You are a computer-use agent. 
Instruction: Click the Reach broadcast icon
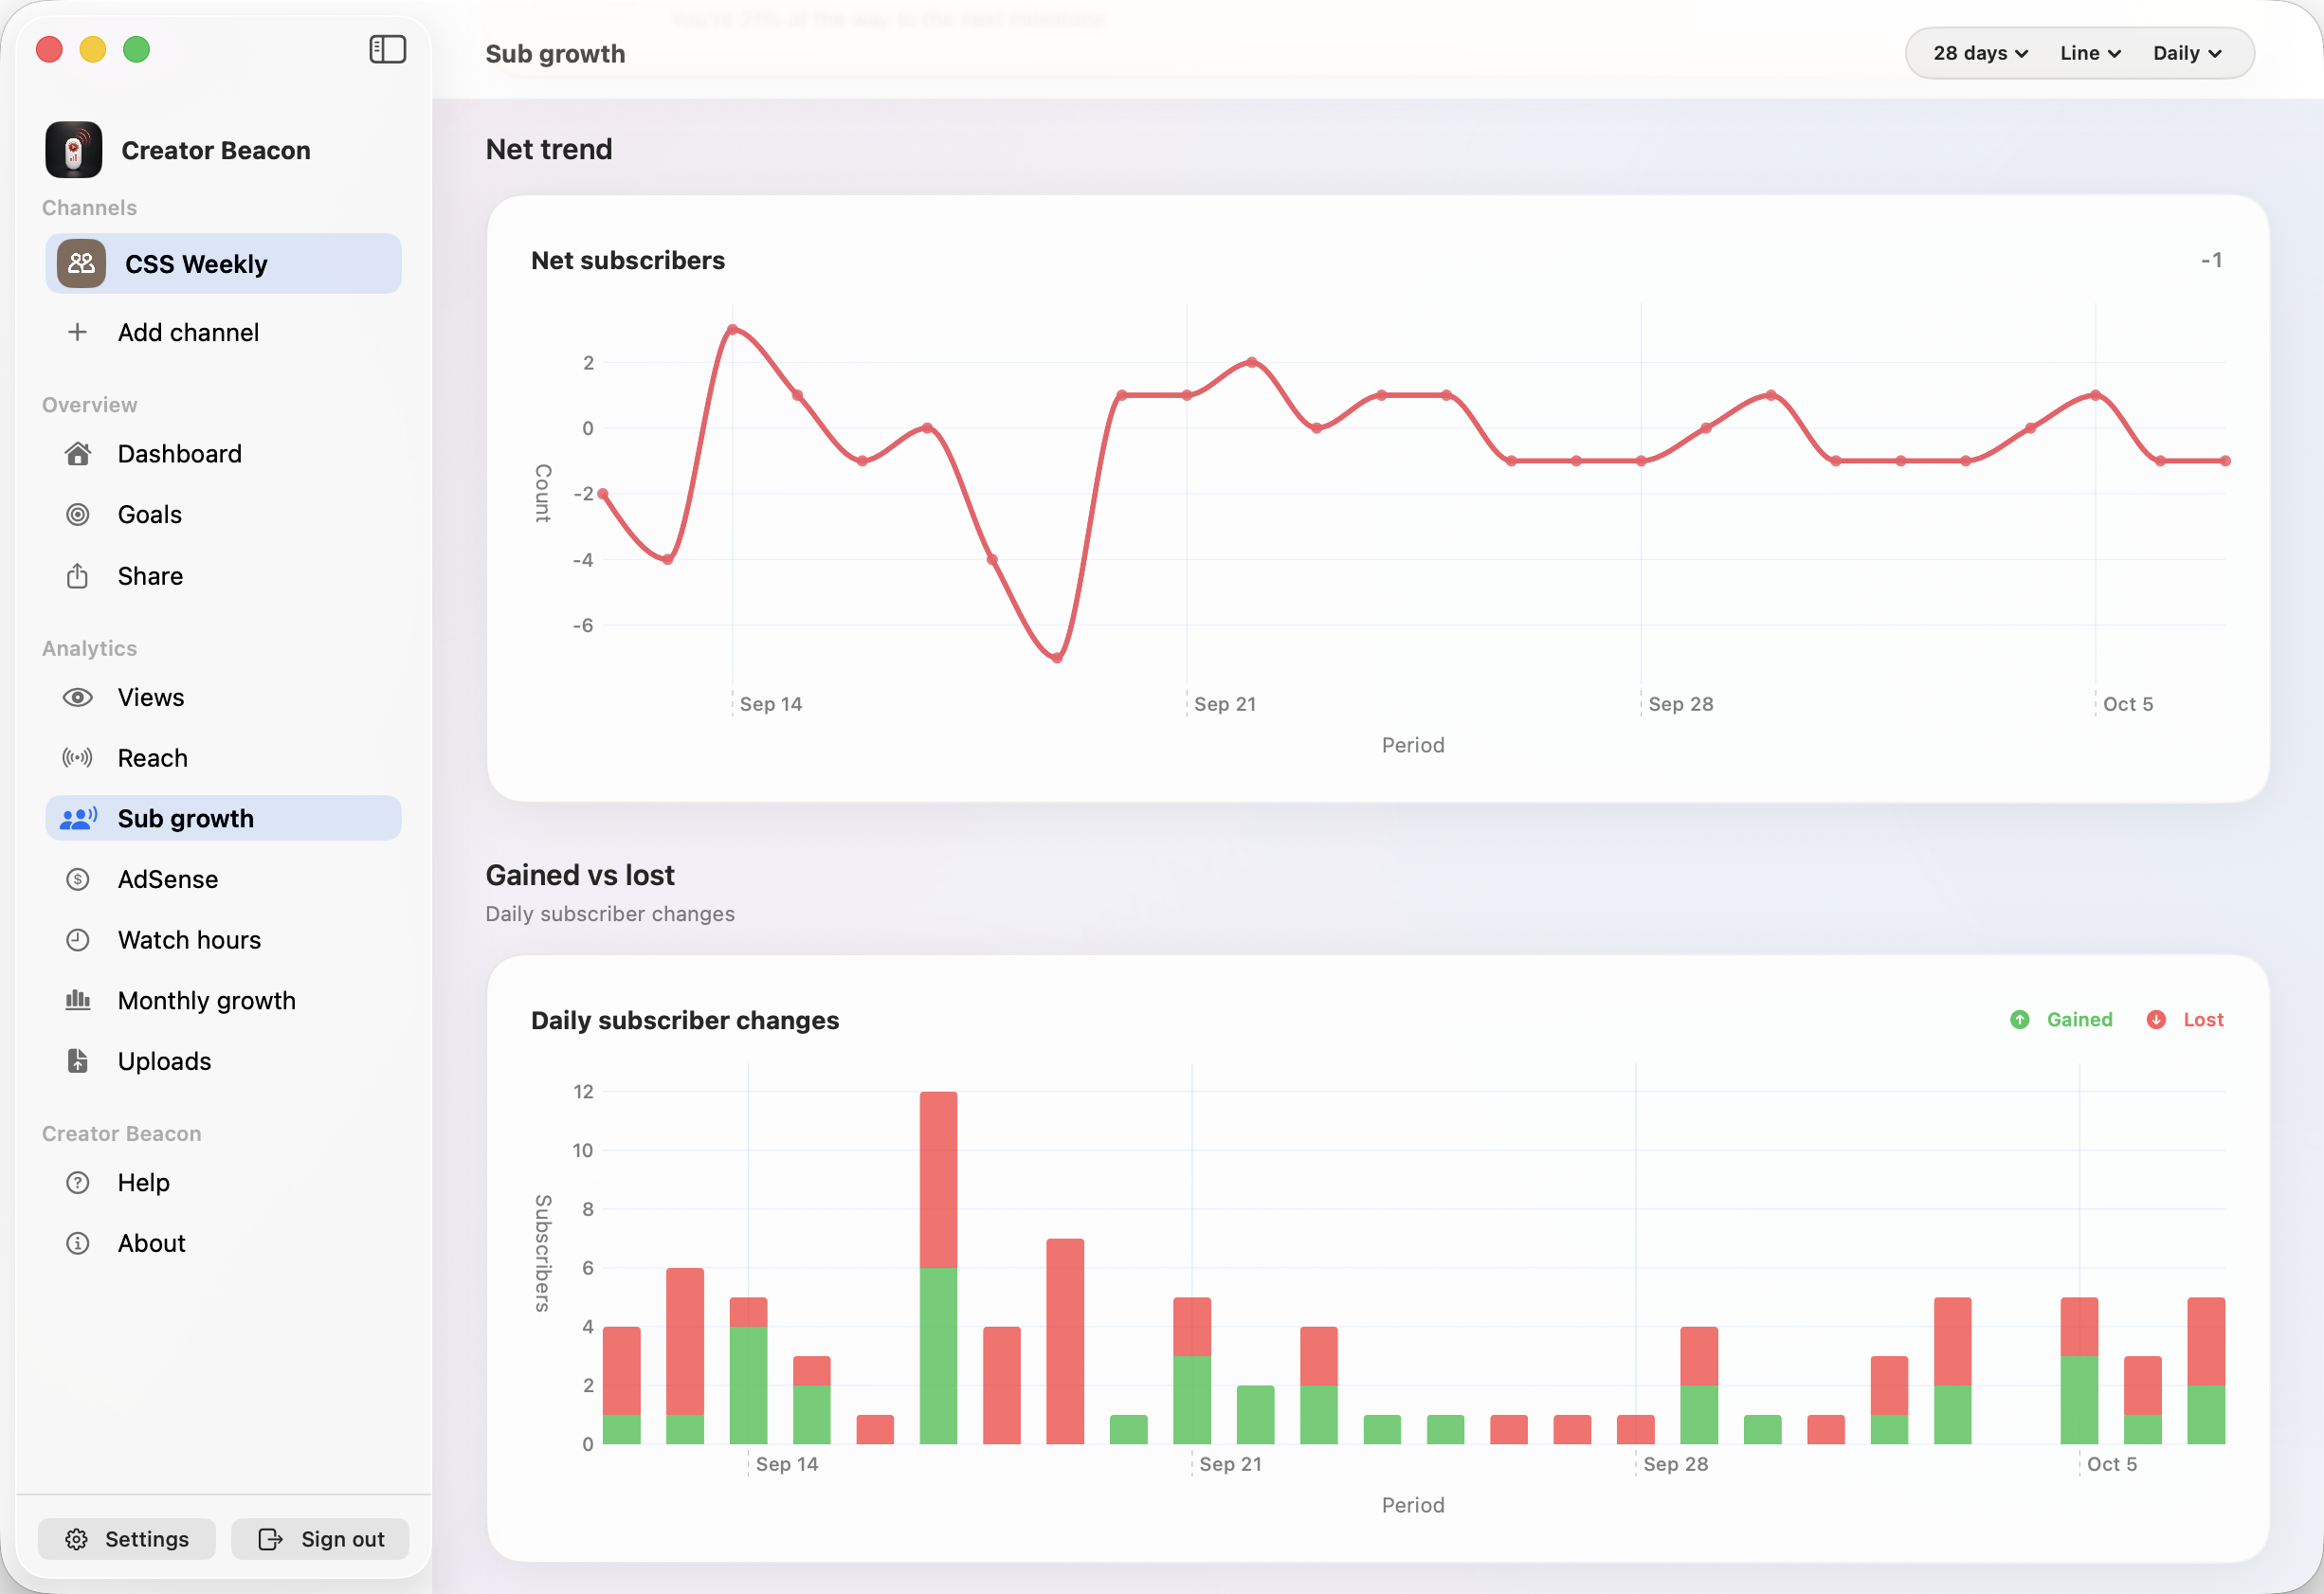point(78,758)
